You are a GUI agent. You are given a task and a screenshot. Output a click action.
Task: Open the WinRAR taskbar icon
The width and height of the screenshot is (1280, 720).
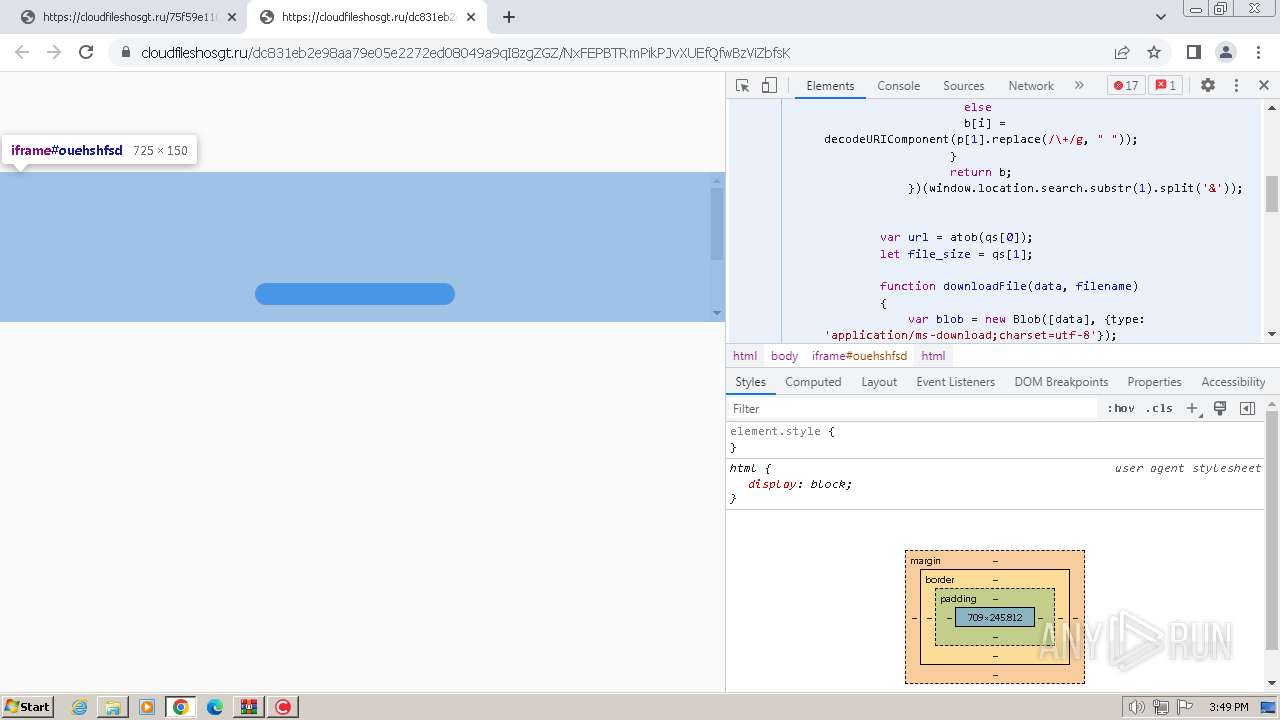click(x=248, y=707)
